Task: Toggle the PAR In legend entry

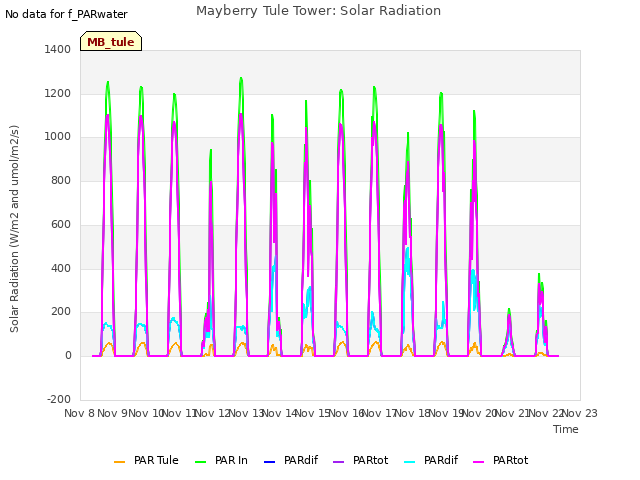Action: point(231,460)
